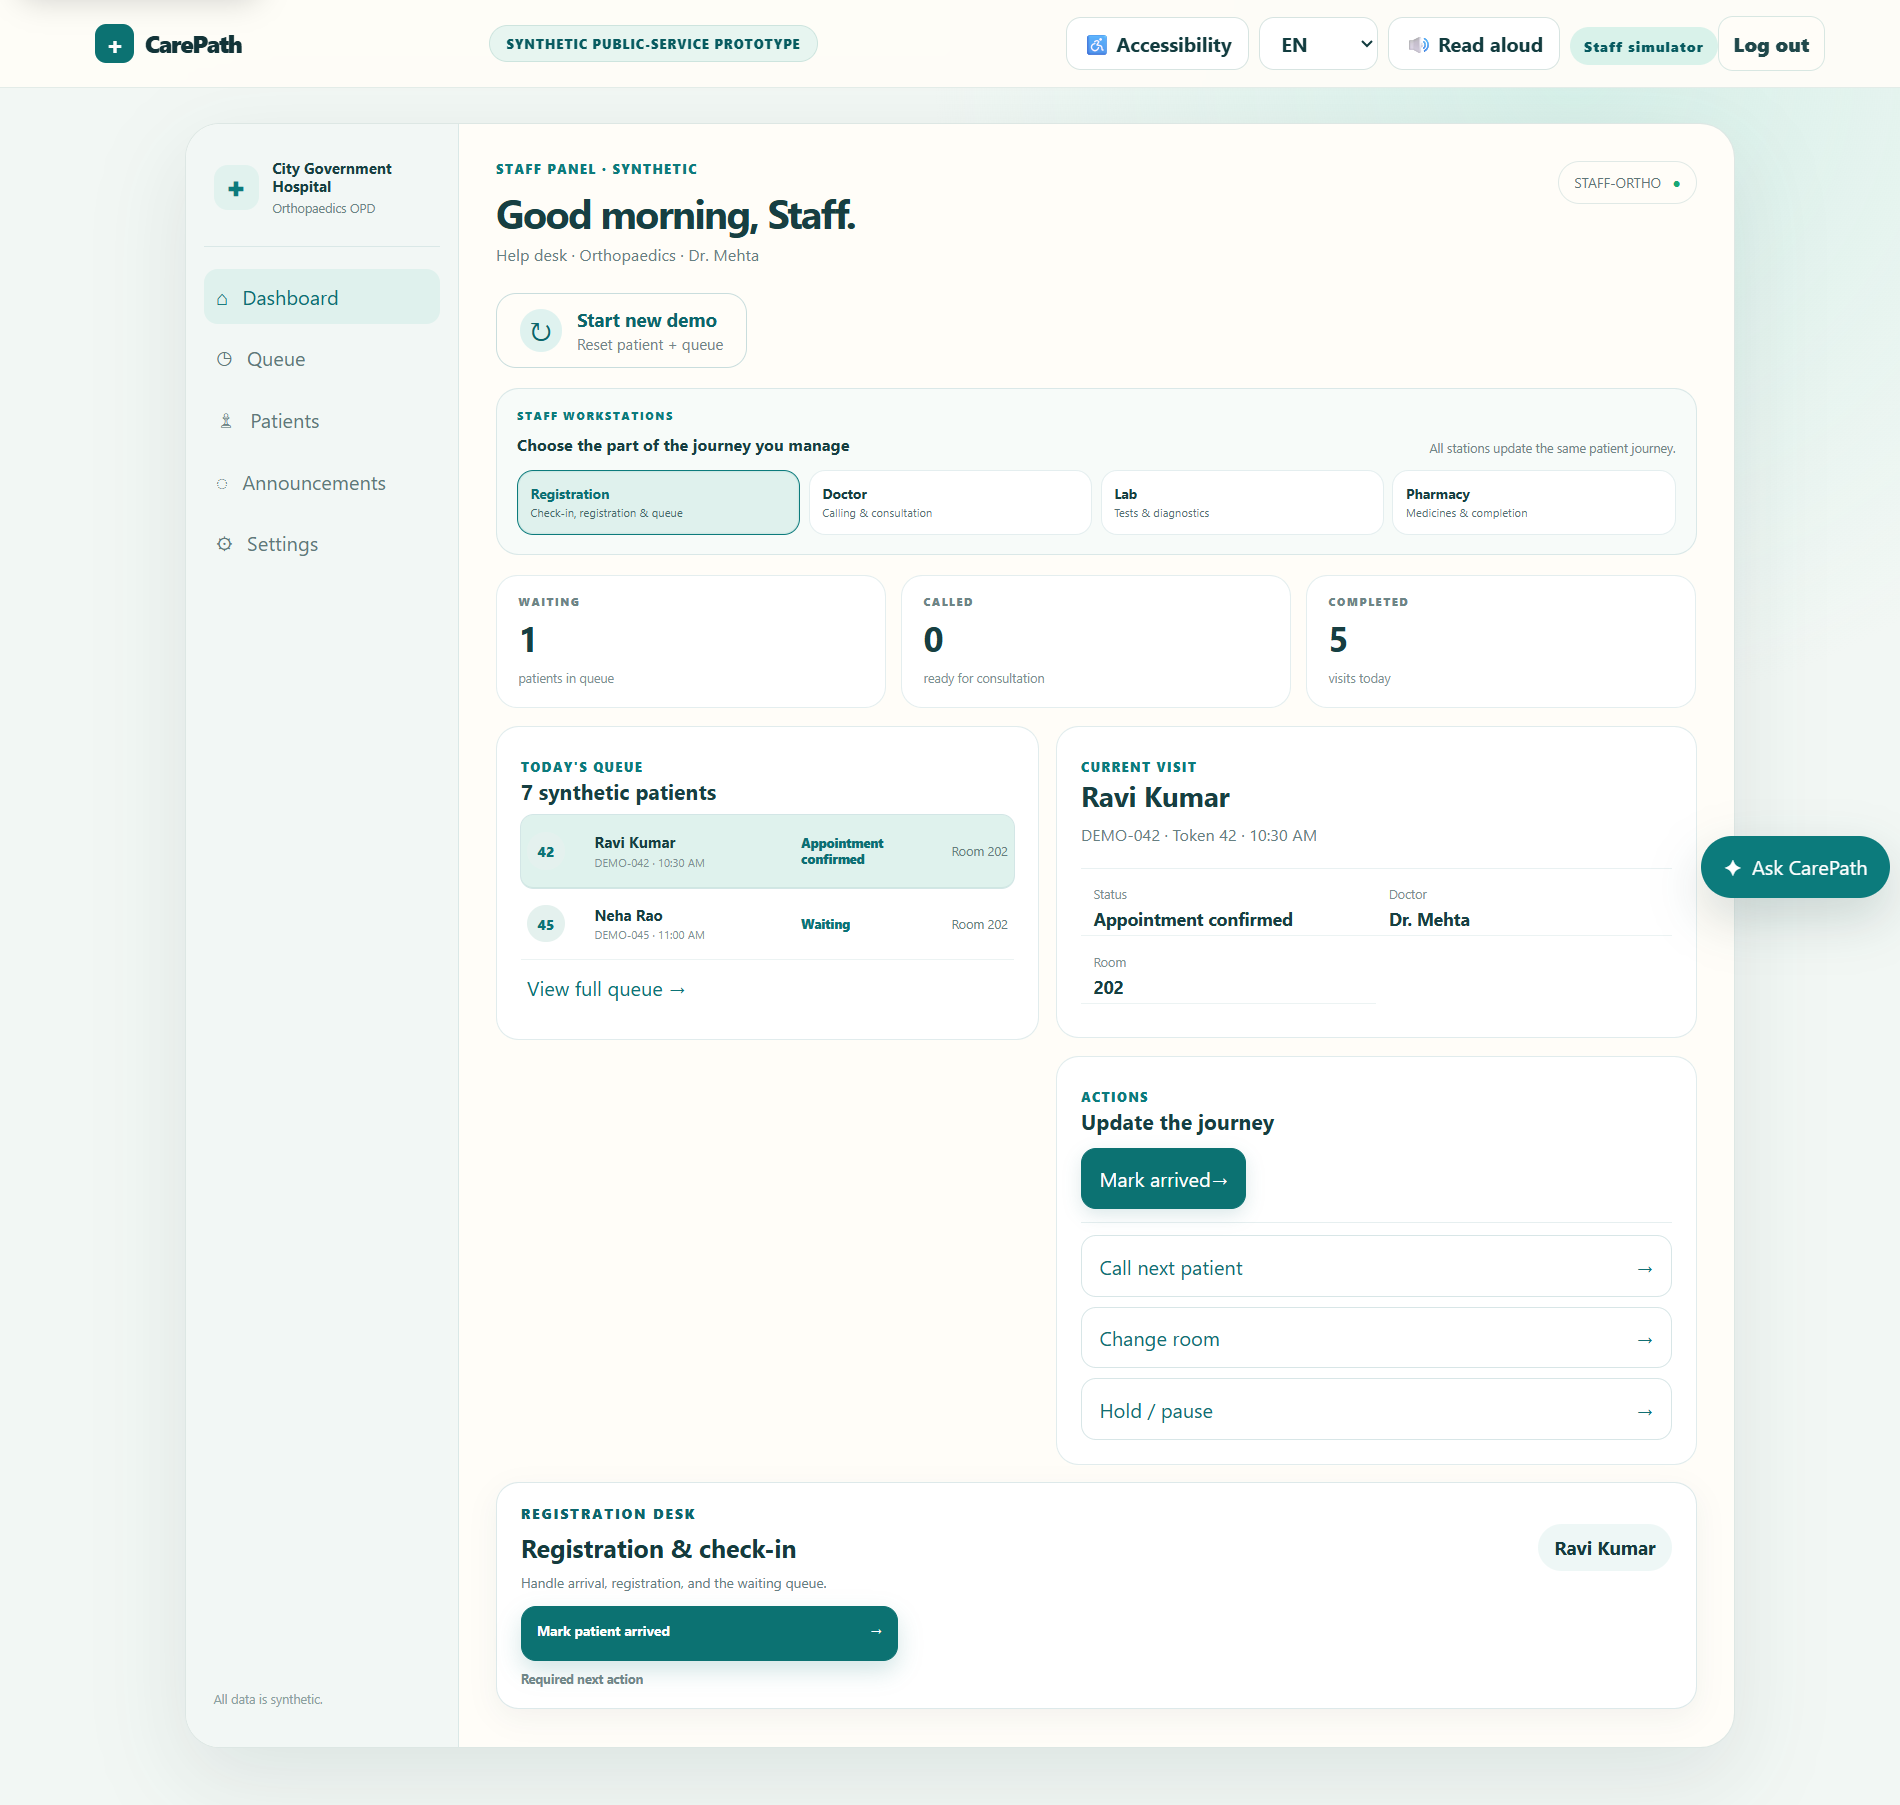Click the arrow on Change room

click(x=1645, y=1340)
